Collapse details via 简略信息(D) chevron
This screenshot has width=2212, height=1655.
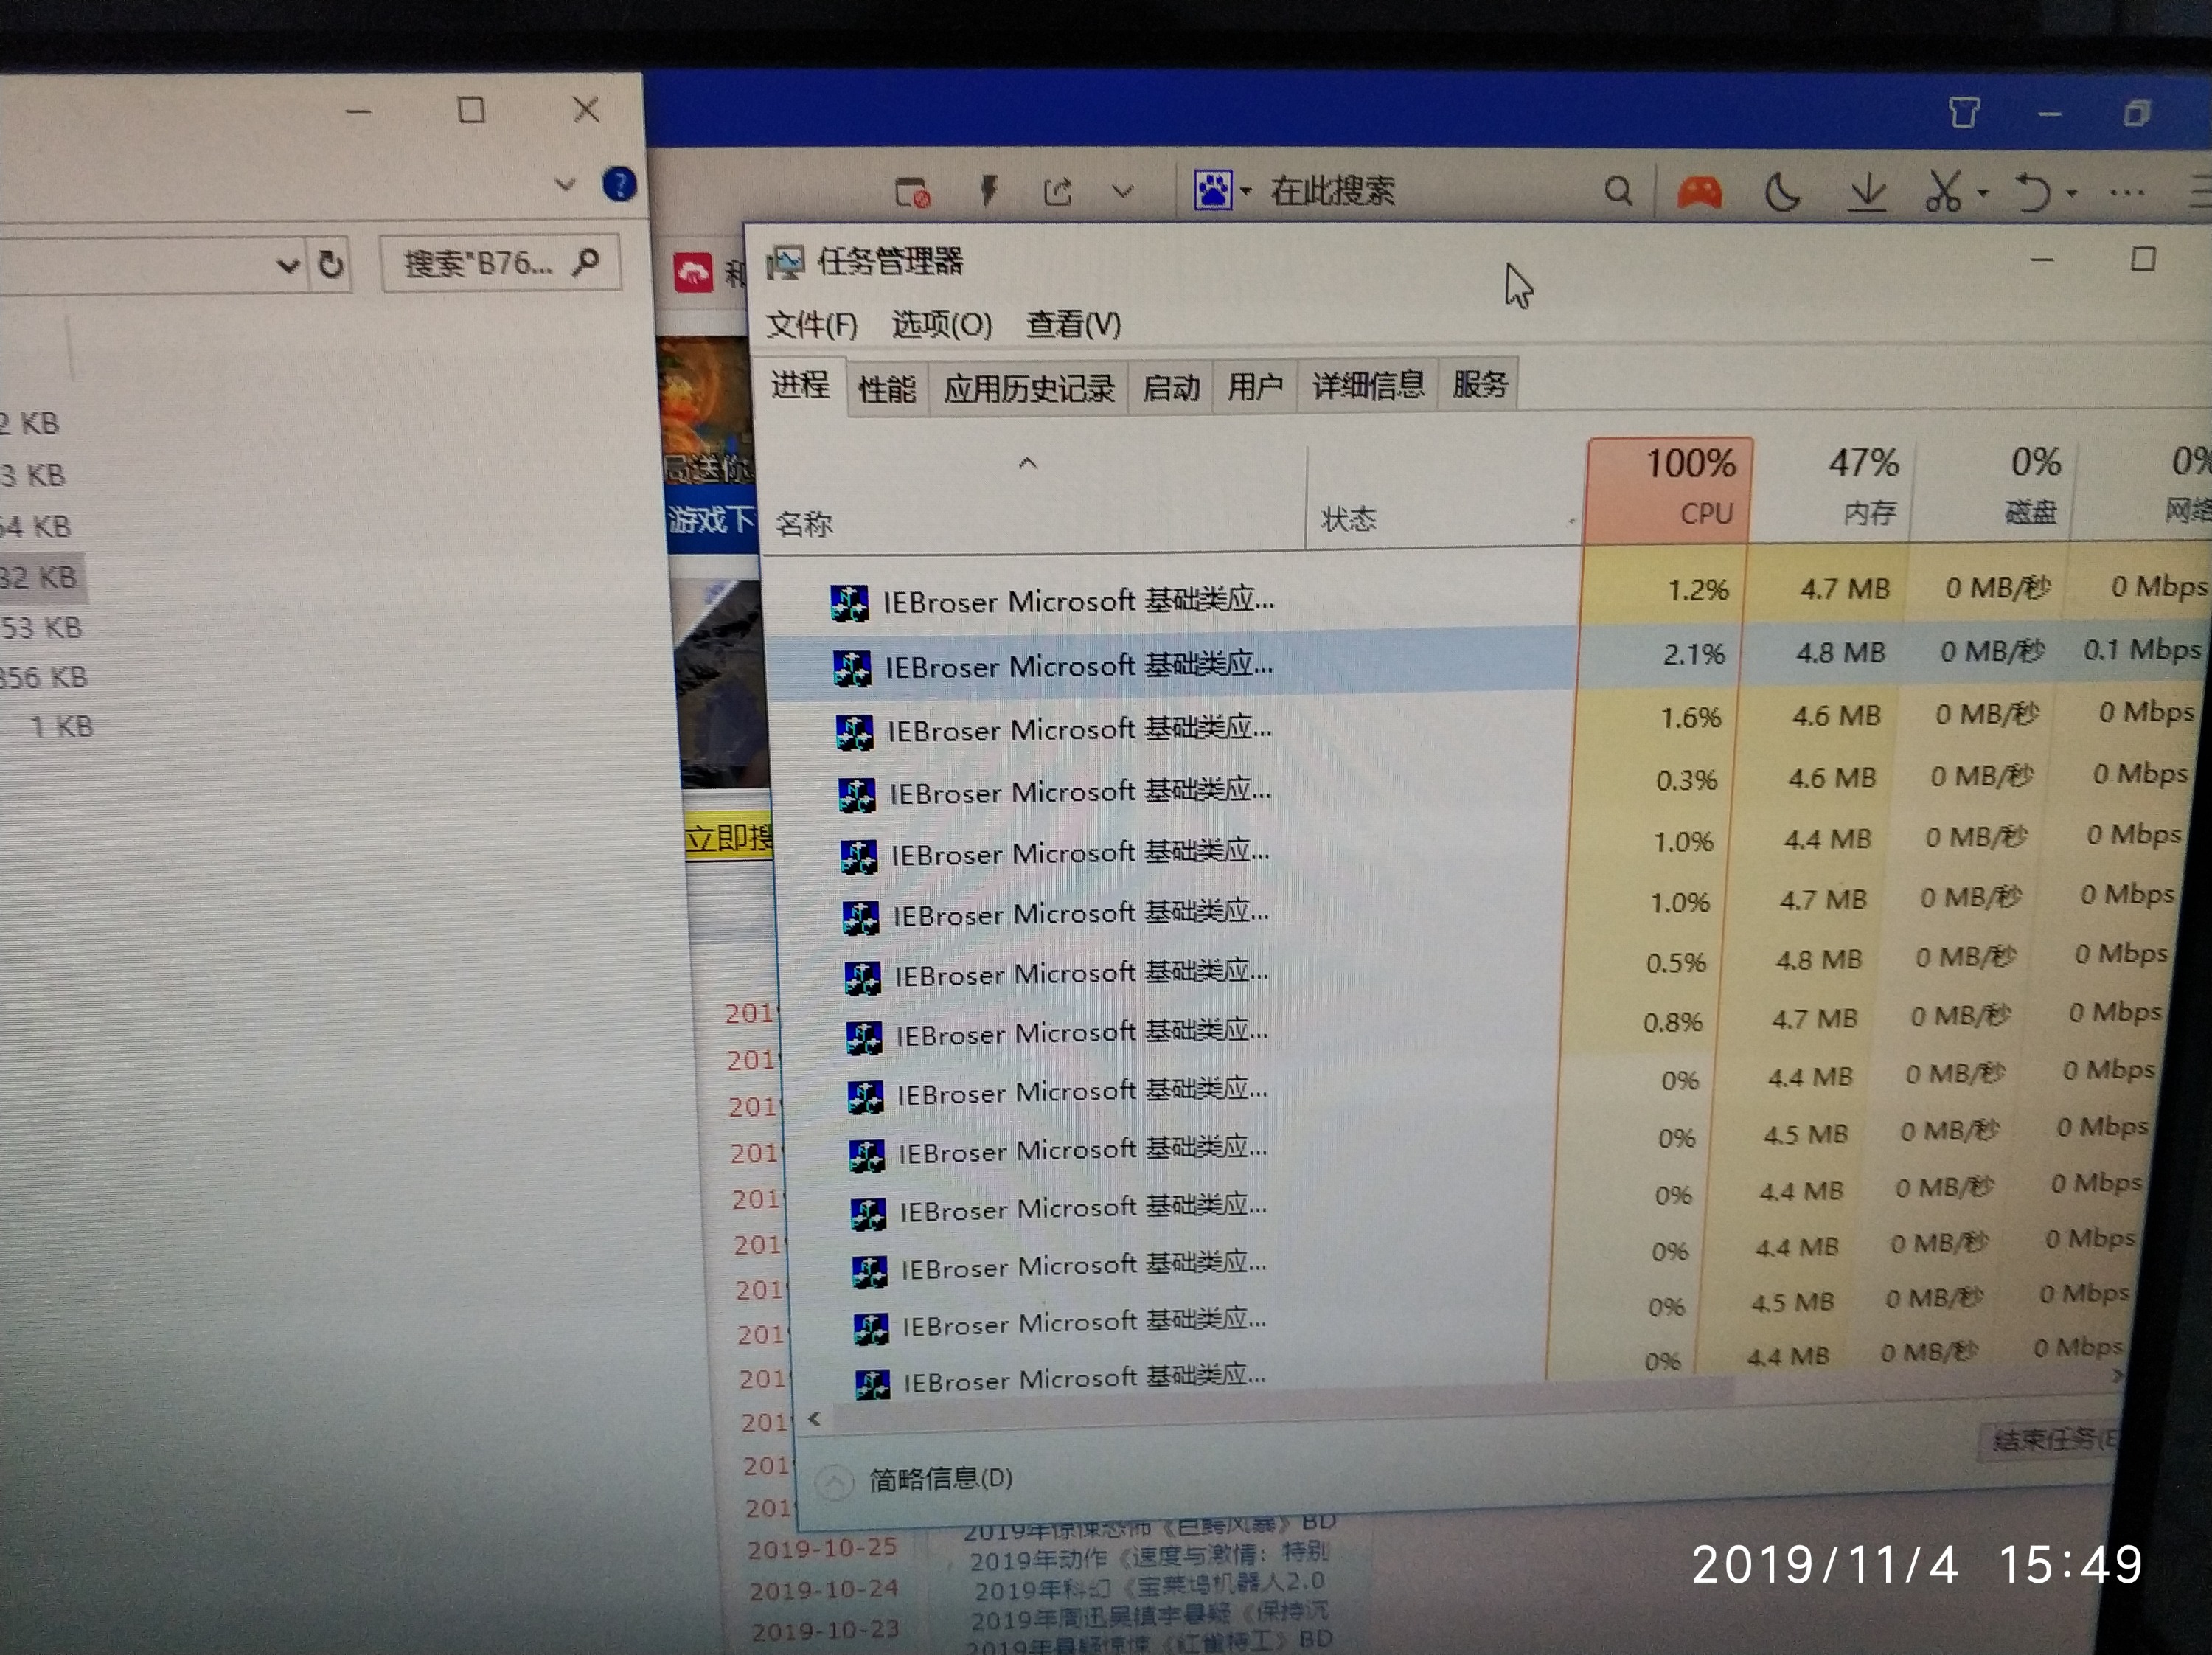pyautogui.click(x=834, y=1480)
